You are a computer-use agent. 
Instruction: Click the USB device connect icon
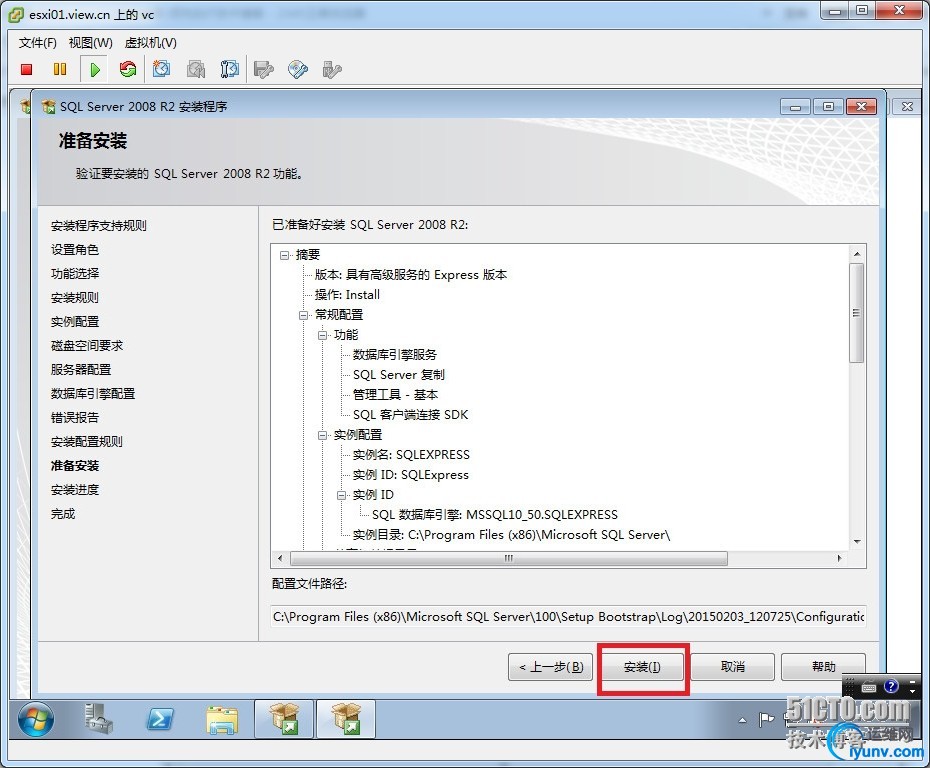pos(332,69)
